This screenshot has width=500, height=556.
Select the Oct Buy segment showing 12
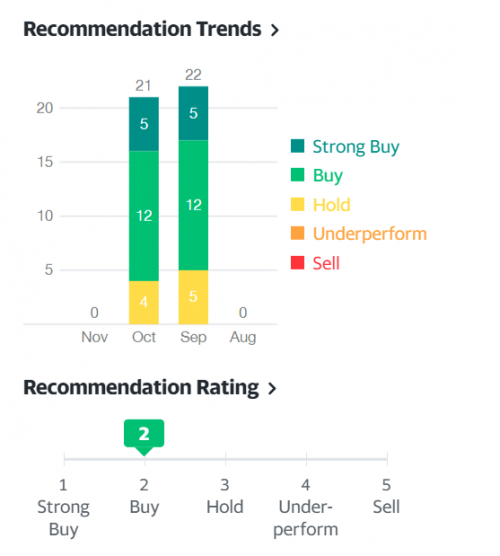tap(144, 216)
